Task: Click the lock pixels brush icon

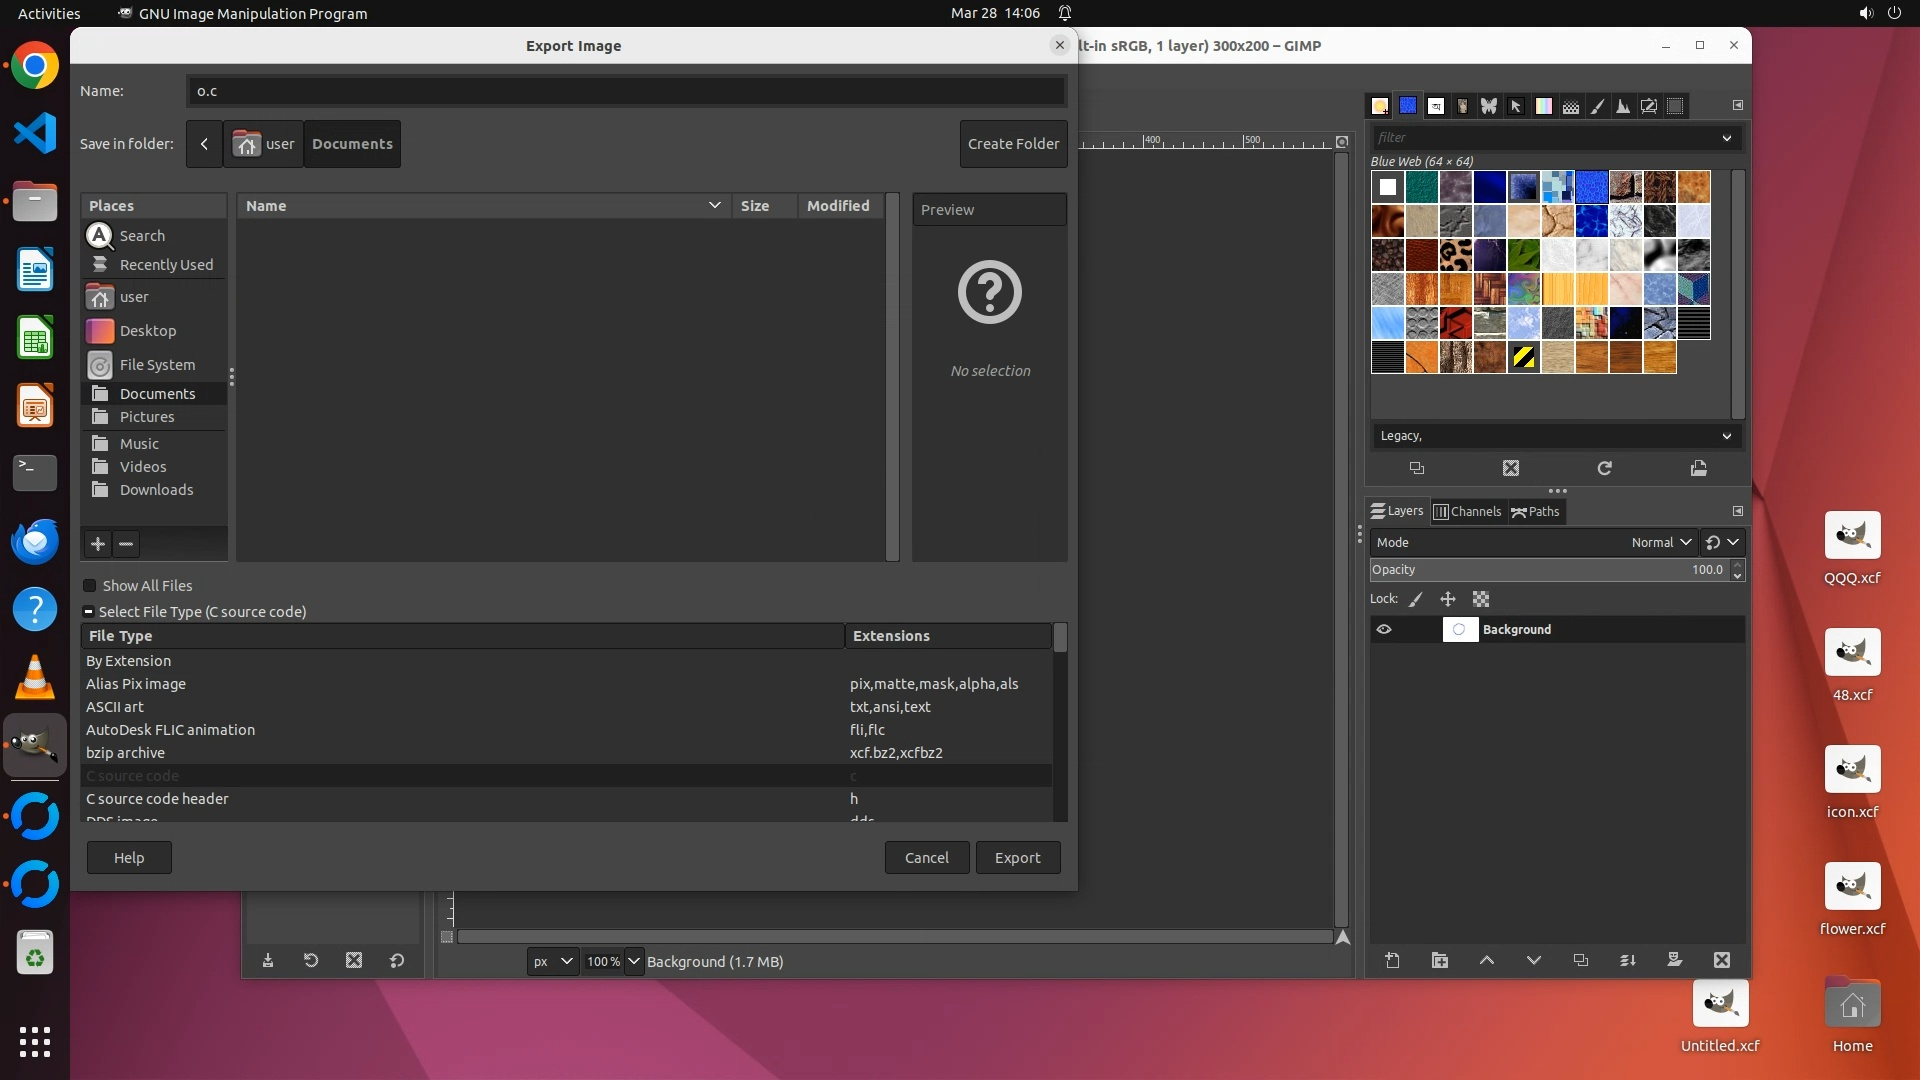Action: [x=1415, y=599]
